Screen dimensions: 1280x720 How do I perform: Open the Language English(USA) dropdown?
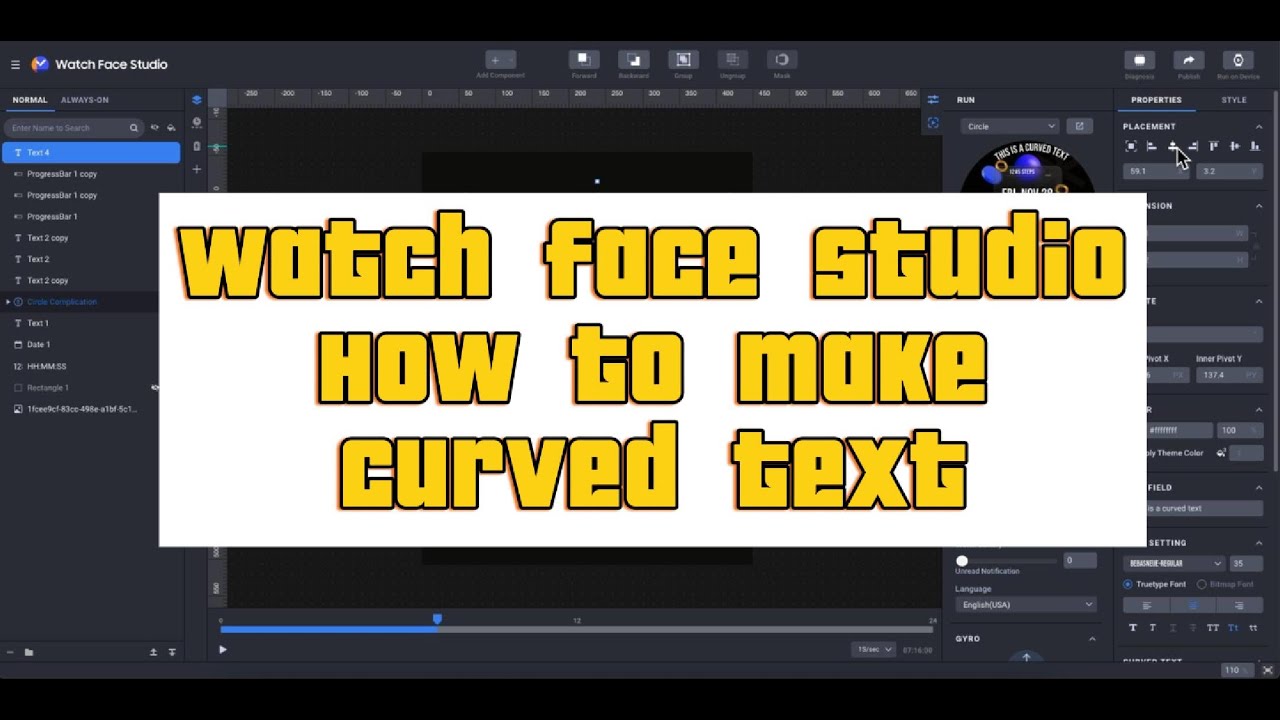click(x=1026, y=604)
